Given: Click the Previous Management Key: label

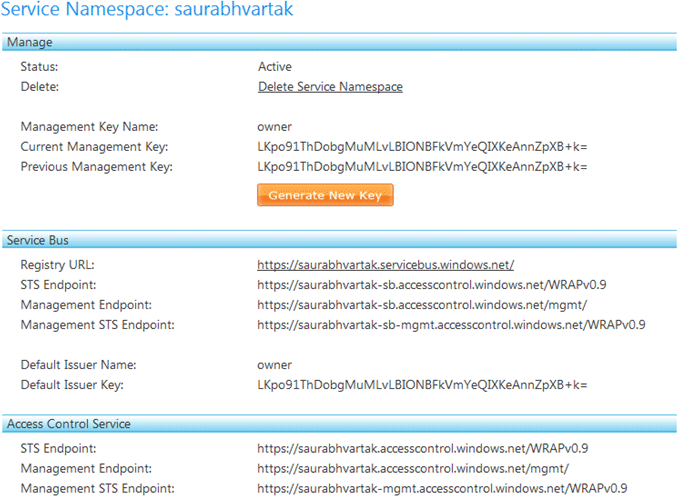Looking at the screenshot, I should 96,167.
